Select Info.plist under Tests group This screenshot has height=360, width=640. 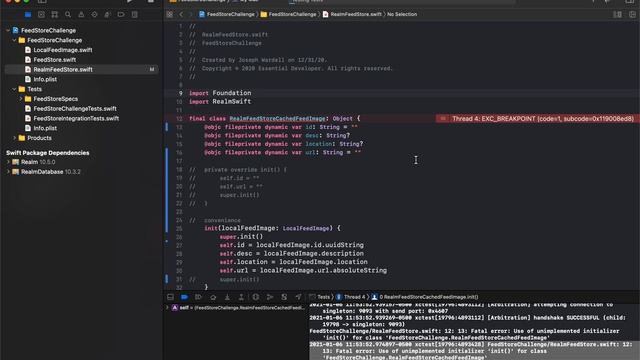(45, 128)
